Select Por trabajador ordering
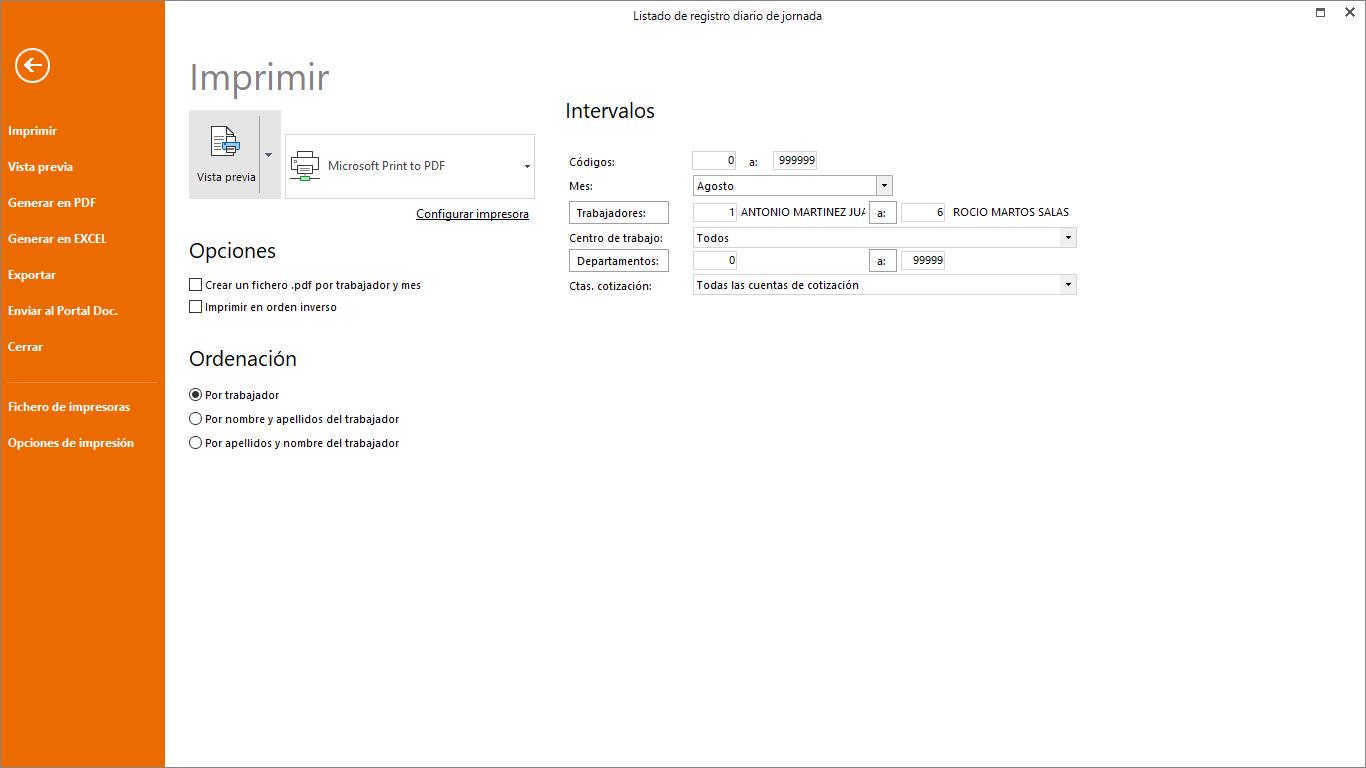The height and width of the screenshot is (768, 1366). [x=196, y=395]
